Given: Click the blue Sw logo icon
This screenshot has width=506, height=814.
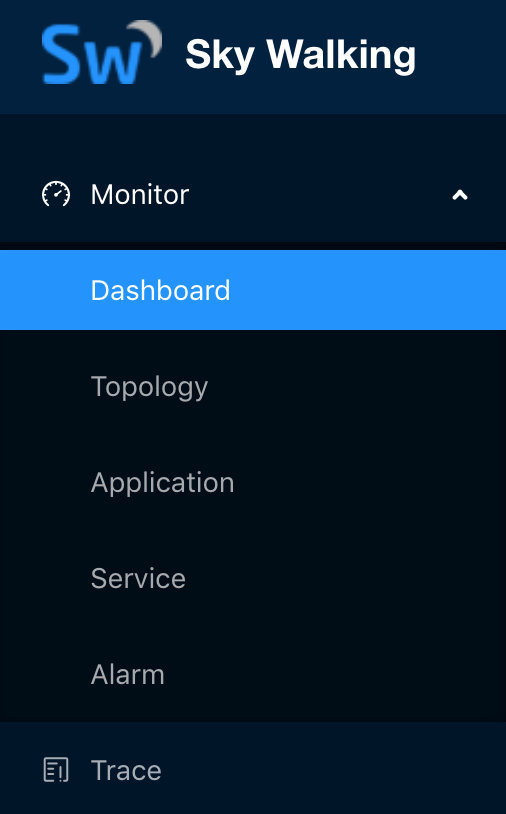Looking at the screenshot, I should [x=102, y=52].
